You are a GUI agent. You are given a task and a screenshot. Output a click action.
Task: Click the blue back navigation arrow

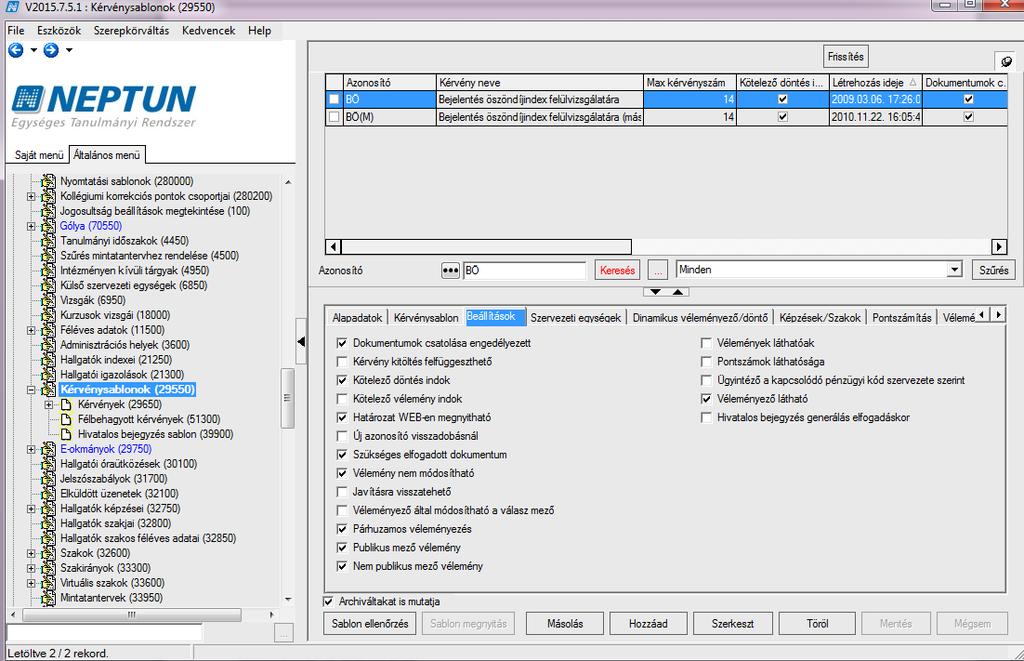(x=16, y=50)
